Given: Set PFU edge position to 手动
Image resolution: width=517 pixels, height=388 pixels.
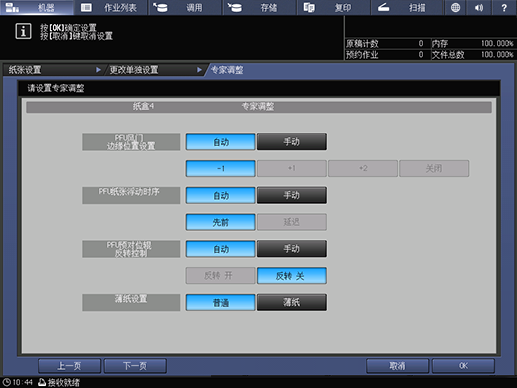Looking at the screenshot, I should pyautogui.click(x=292, y=142).
